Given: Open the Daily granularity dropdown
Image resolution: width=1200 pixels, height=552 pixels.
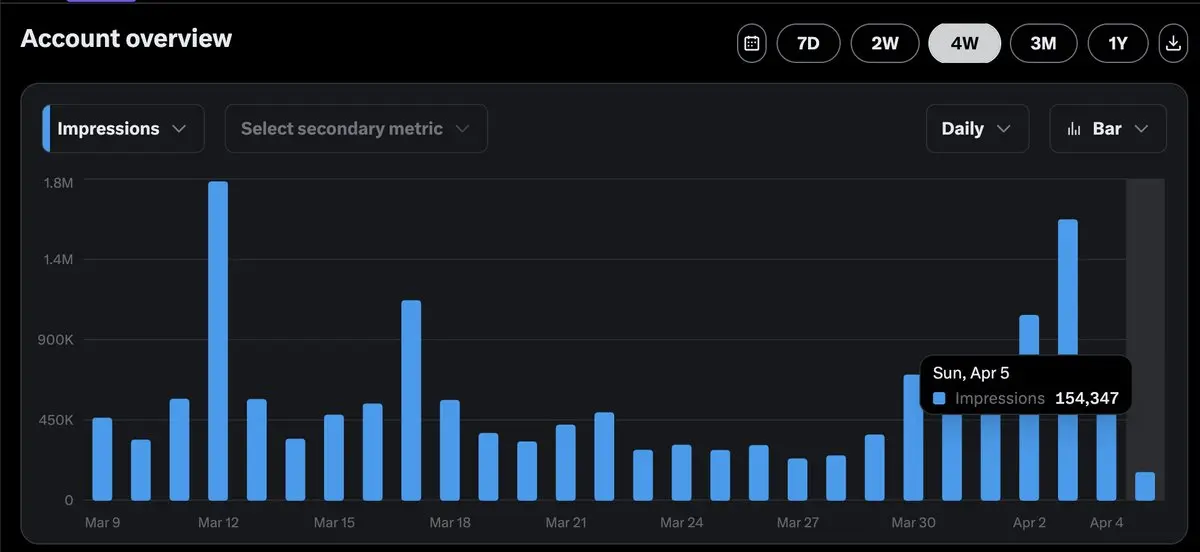Looking at the screenshot, I should 977,129.
